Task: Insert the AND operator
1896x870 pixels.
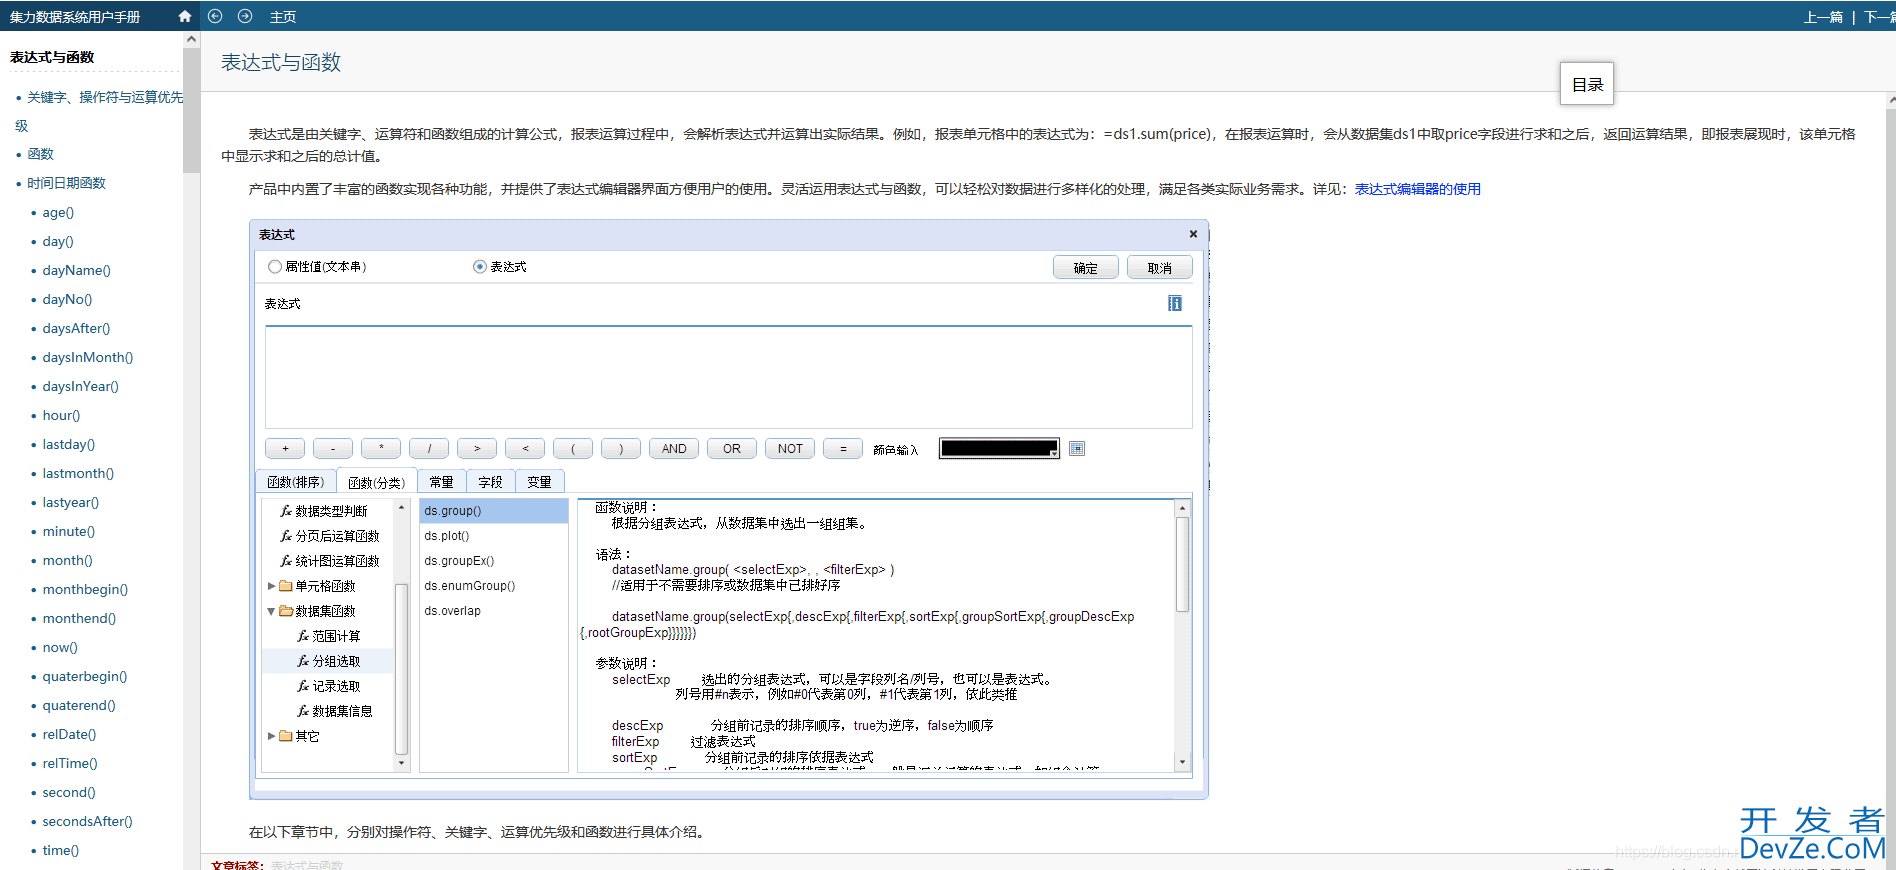Action: 674,449
